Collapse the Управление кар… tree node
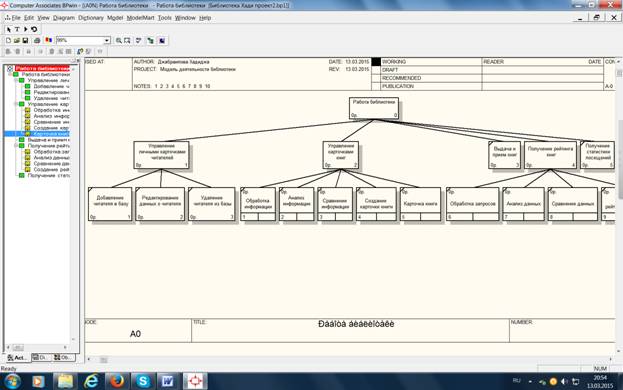The height and width of the screenshot is (390, 623). tap(16, 104)
